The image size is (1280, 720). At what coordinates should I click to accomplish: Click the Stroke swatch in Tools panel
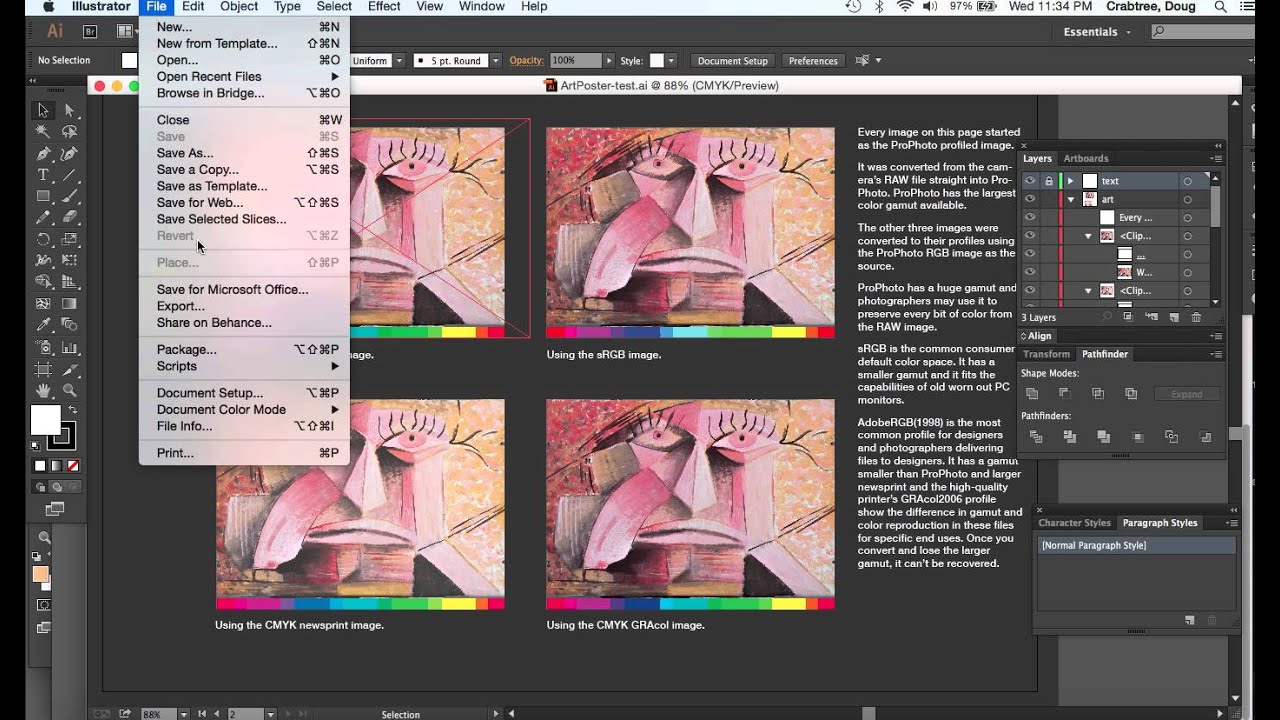pos(62,435)
